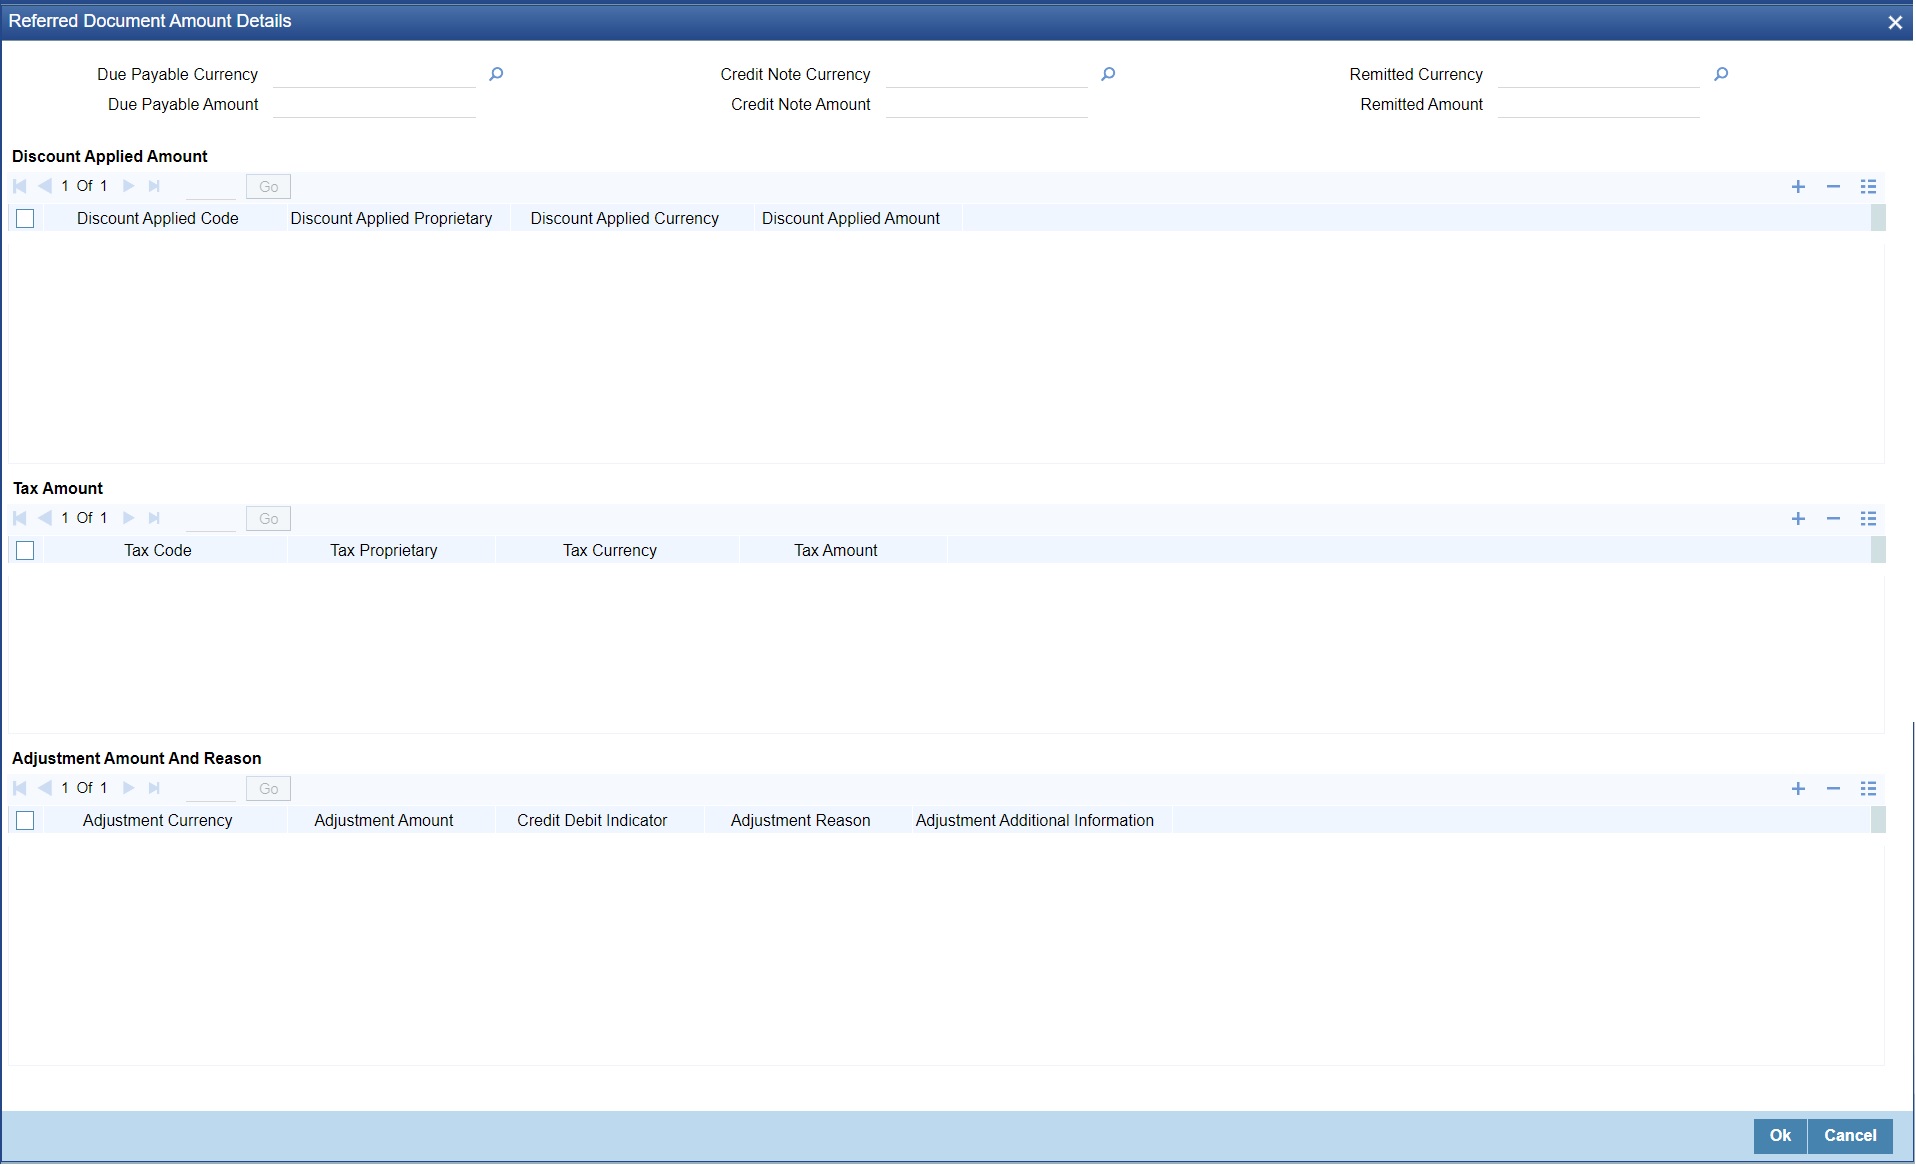Select the Tax Proprietary column header
Screen dimensions: 1916x1167
click(x=384, y=550)
